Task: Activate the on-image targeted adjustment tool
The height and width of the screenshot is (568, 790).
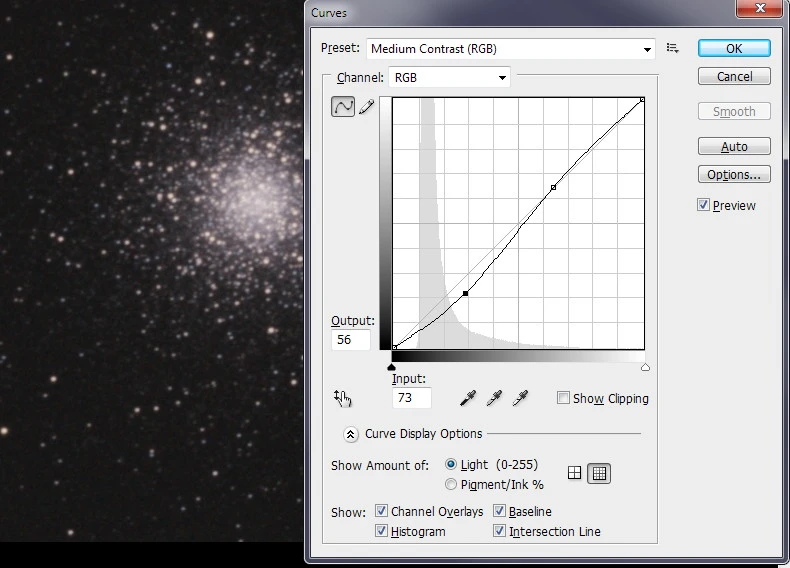Action: (343, 398)
